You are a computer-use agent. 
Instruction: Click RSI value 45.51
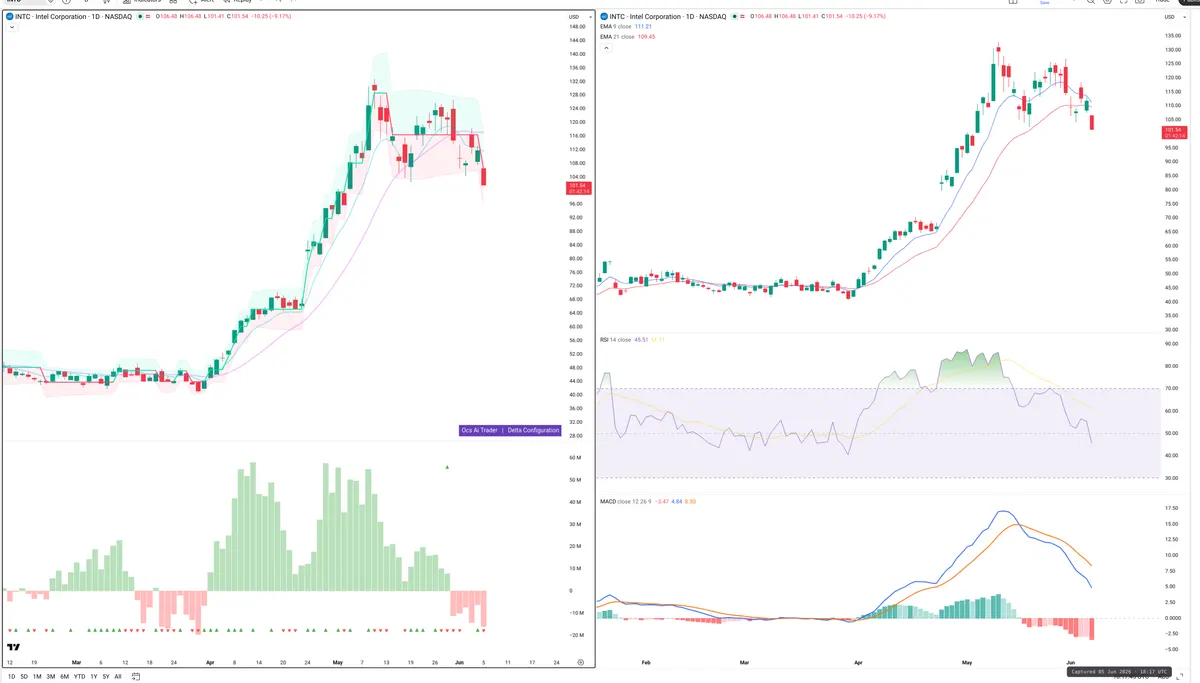tap(640, 340)
